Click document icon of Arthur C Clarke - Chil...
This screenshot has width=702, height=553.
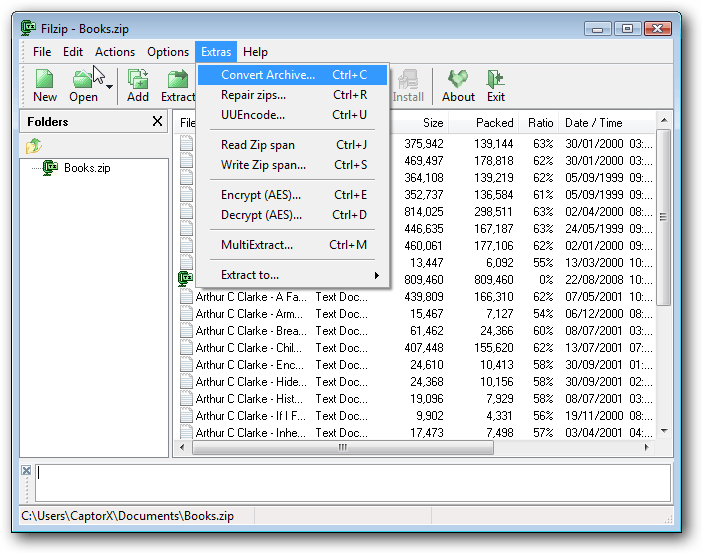click(x=186, y=348)
